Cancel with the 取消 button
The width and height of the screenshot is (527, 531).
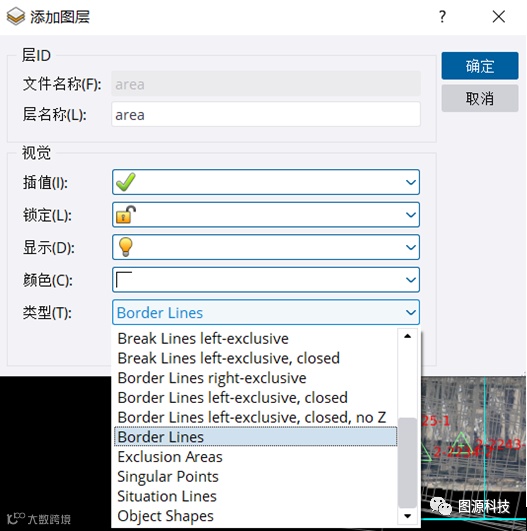tap(480, 98)
